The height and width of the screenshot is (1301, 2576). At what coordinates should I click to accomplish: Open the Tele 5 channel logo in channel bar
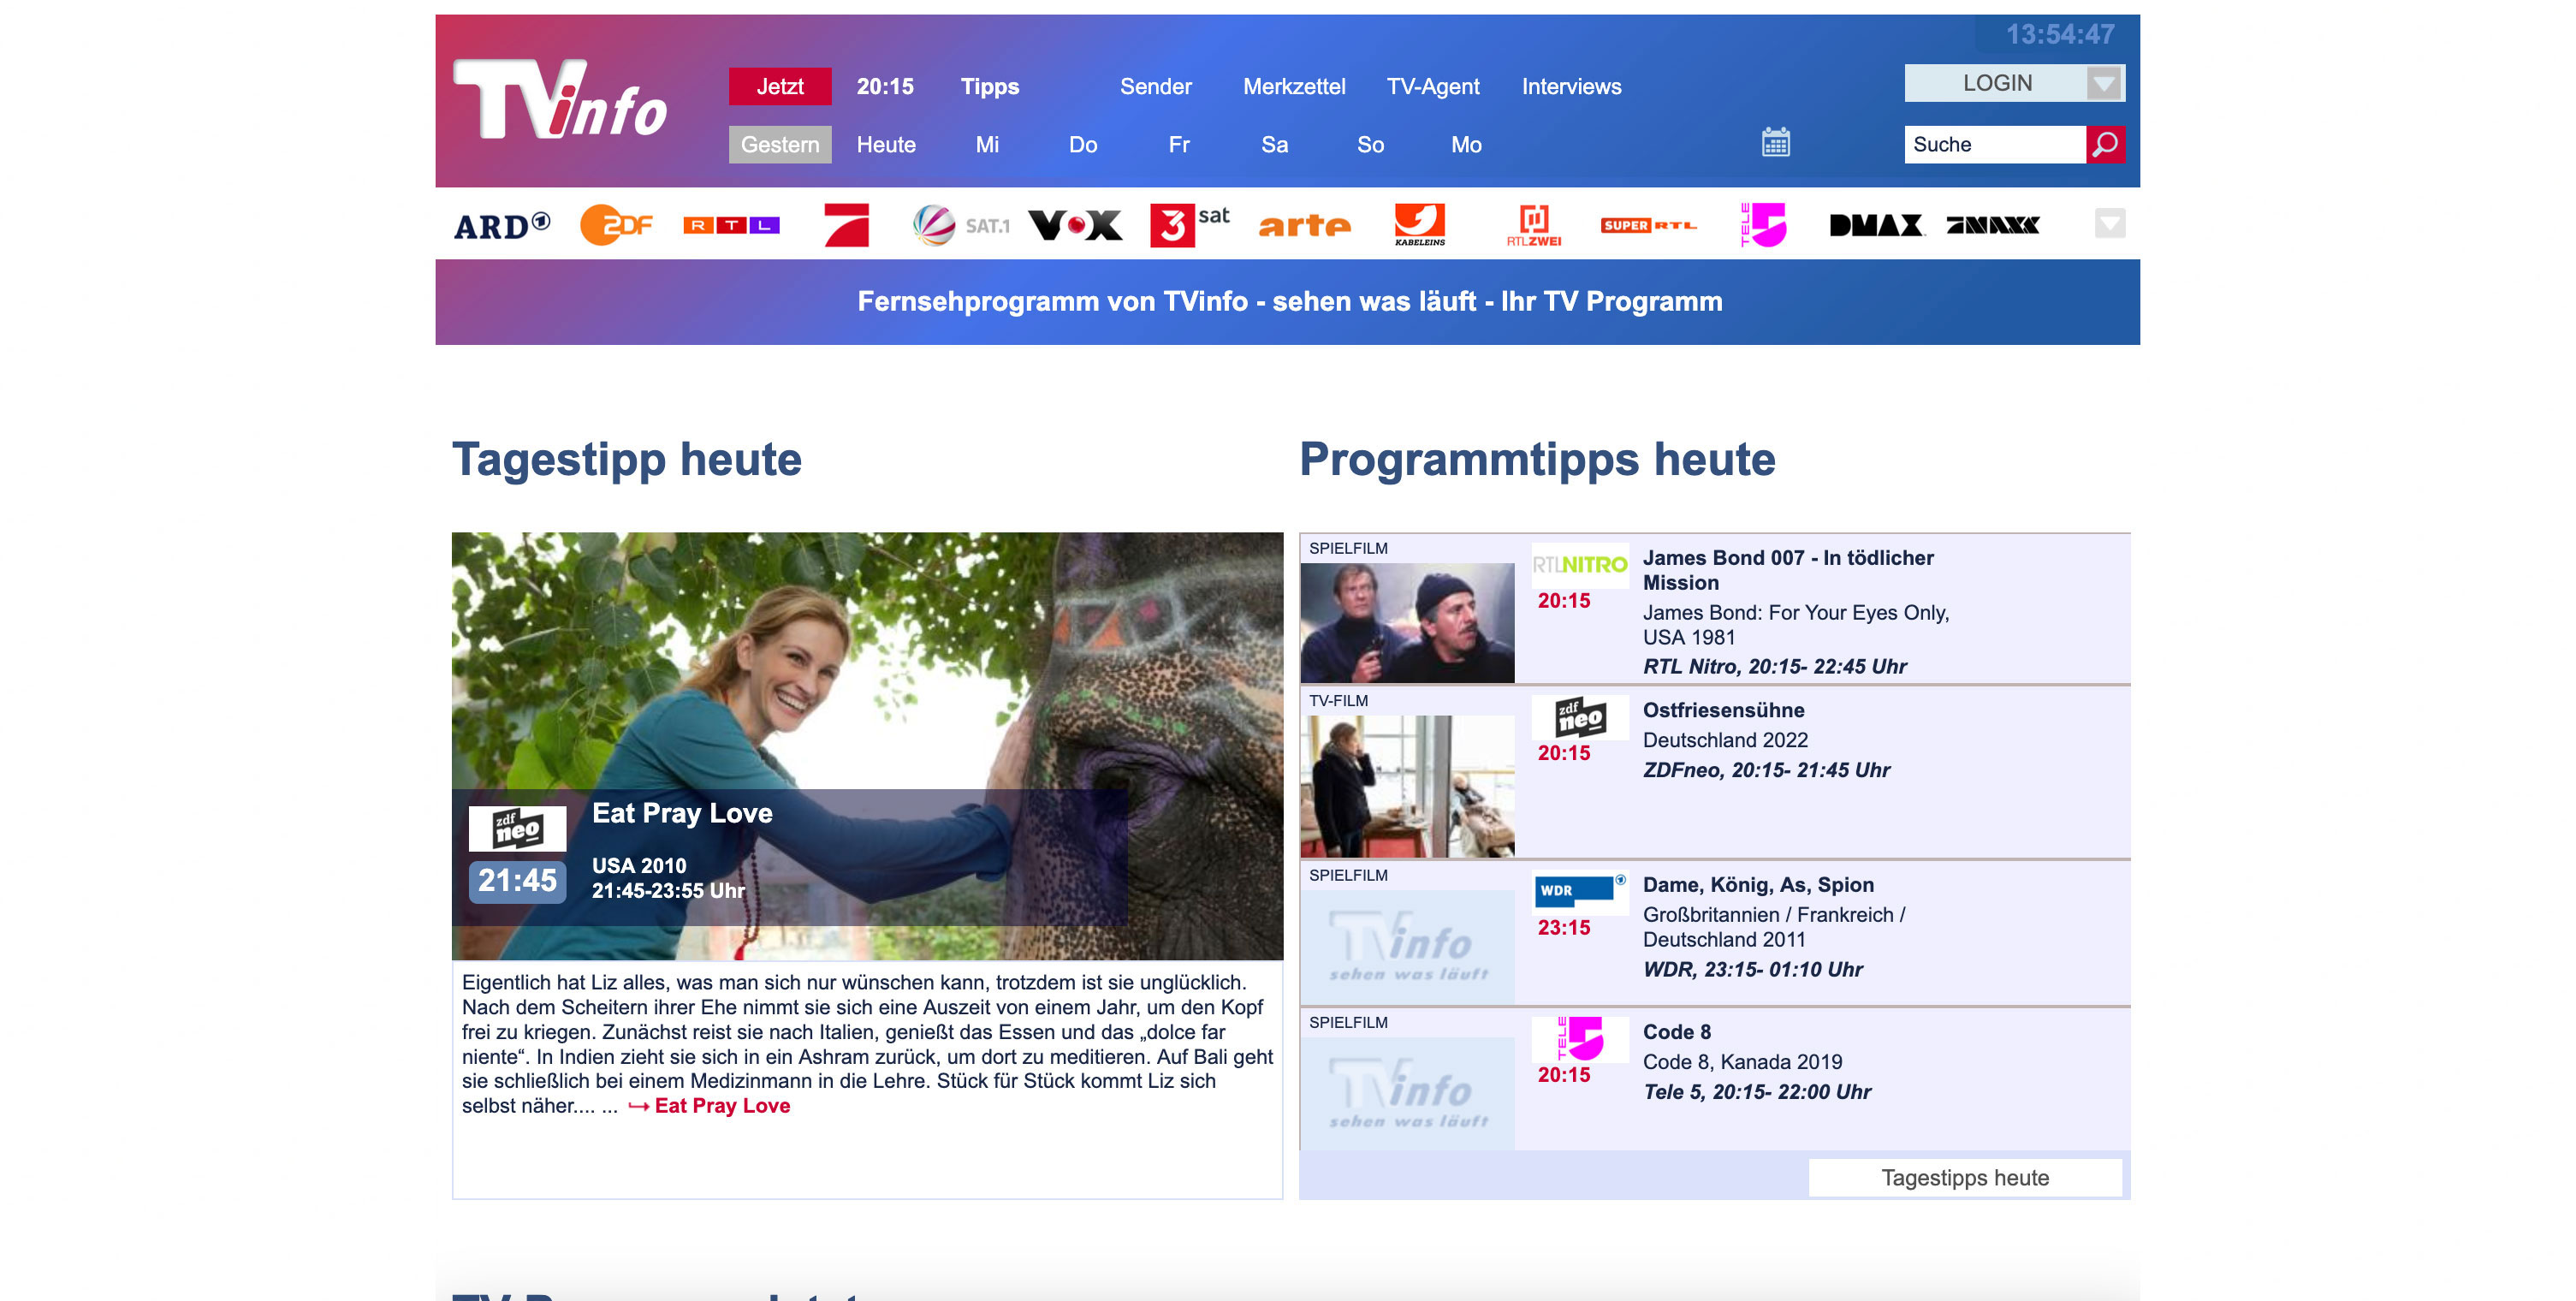point(1763,225)
